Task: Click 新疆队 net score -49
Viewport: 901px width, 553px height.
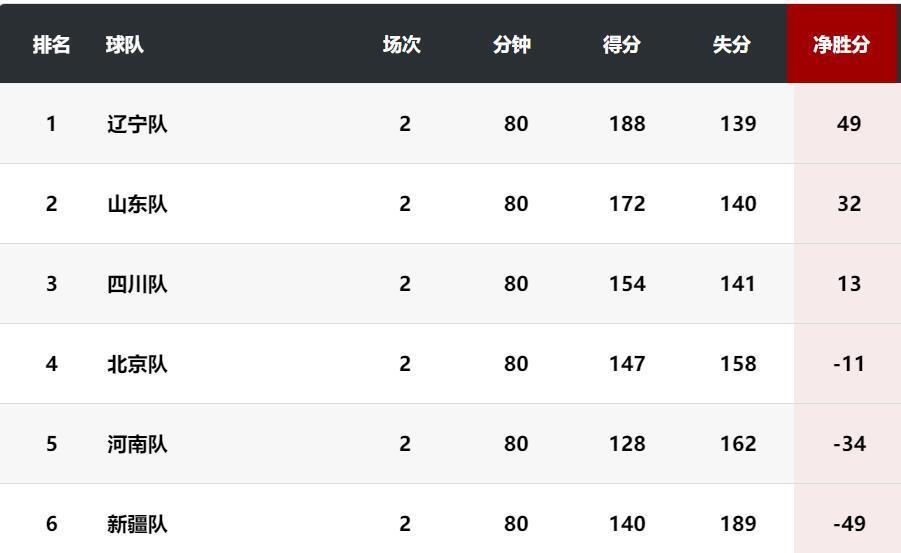Action: (x=849, y=524)
